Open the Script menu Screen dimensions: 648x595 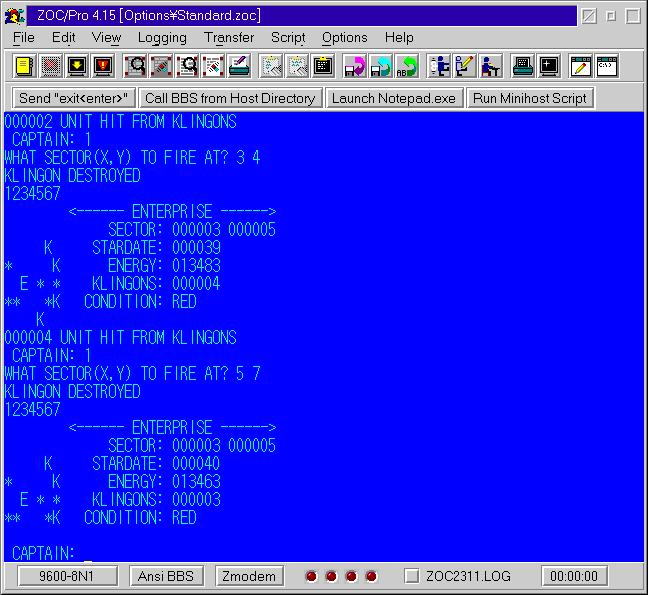click(x=288, y=38)
